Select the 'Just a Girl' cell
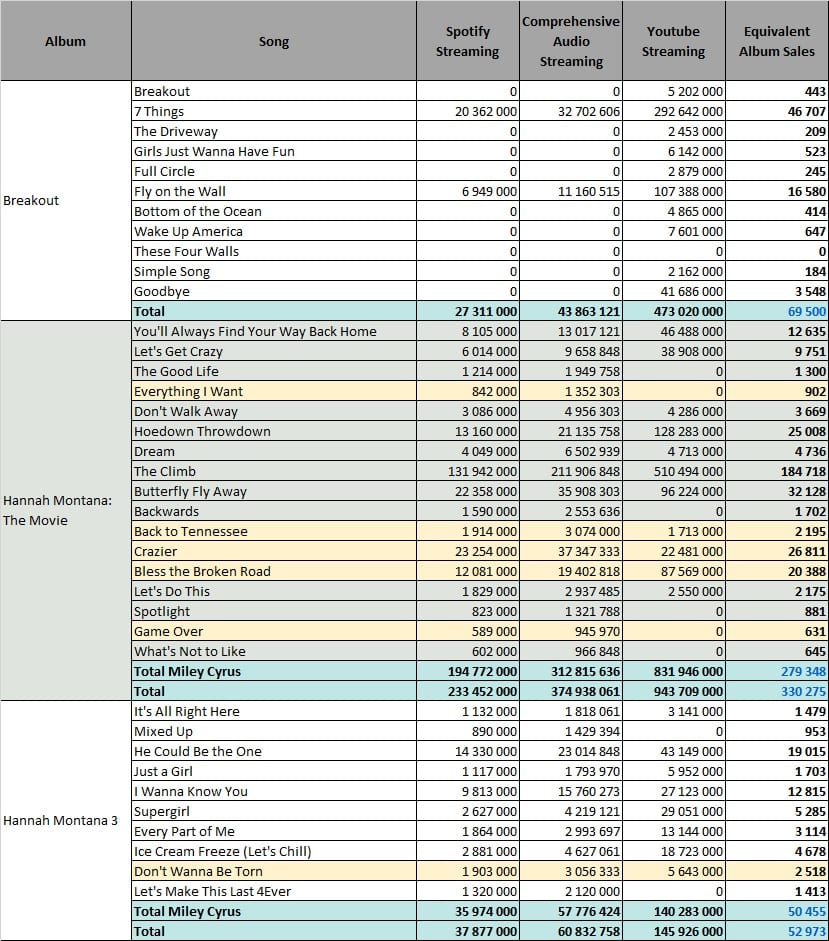The image size is (829, 941). (274, 771)
